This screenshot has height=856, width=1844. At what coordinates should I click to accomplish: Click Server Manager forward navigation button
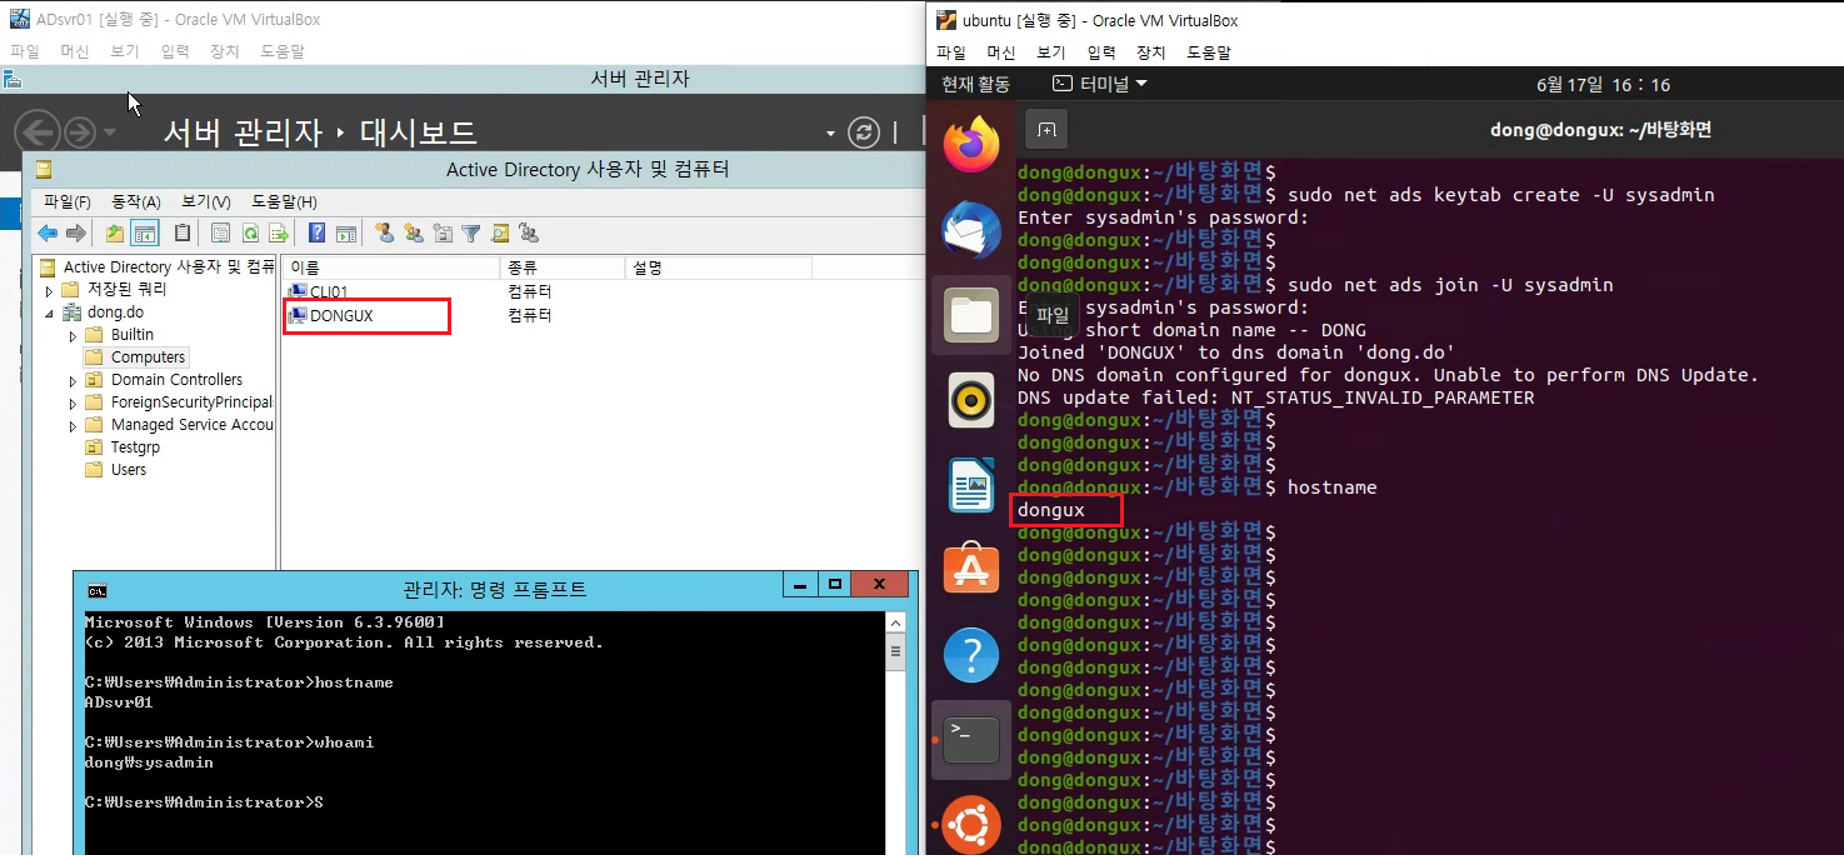pos(80,132)
